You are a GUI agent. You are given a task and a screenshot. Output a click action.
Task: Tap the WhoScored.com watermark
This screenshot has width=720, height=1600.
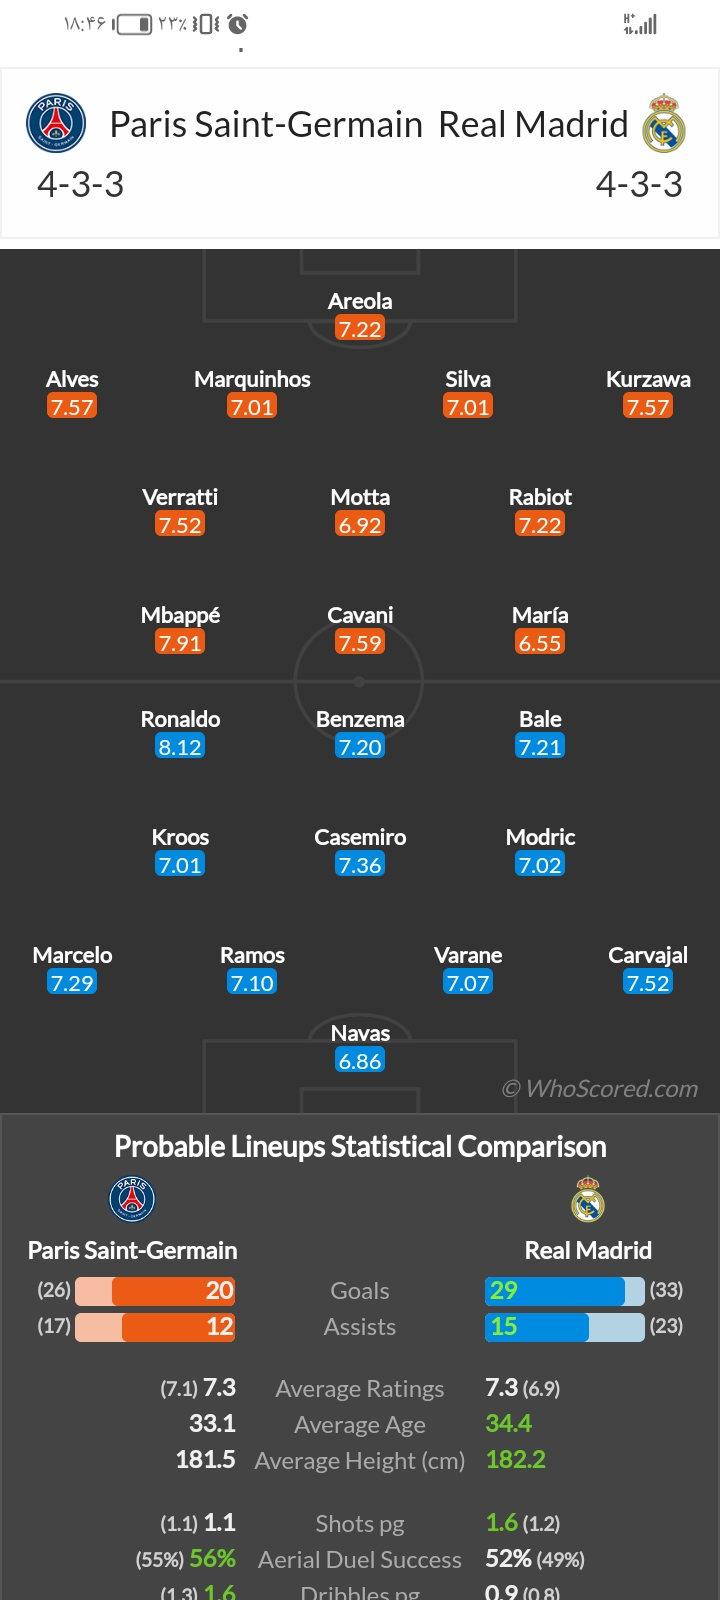point(600,1089)
